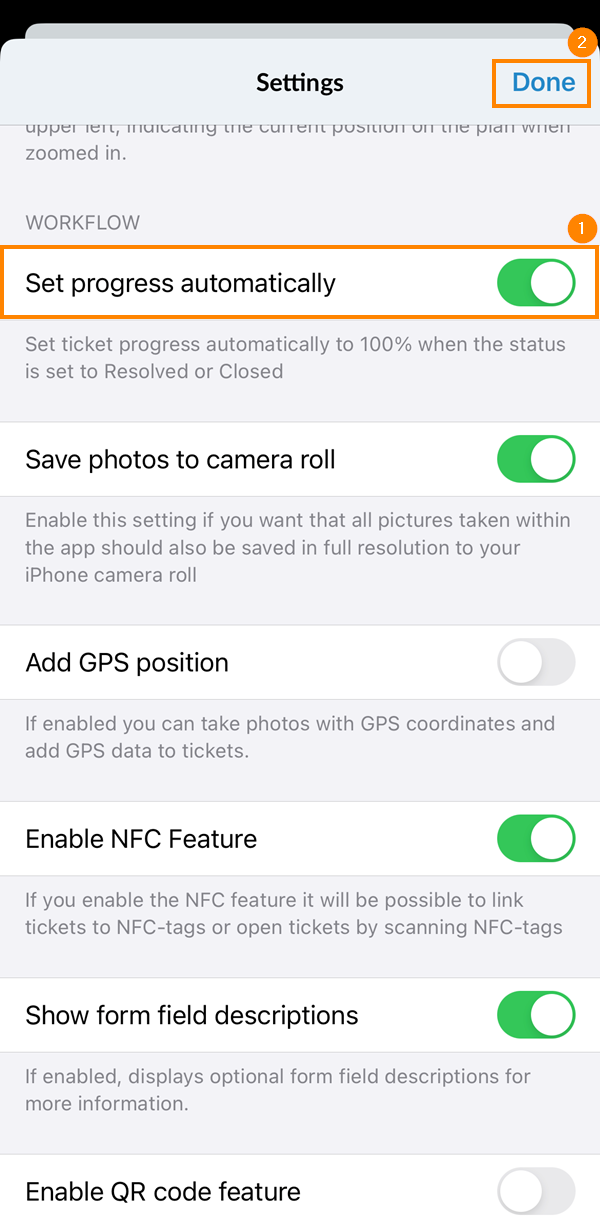
Task: Click the GPS coordinates explanation text
Action: pyautogui.click(x=290, y=737)
